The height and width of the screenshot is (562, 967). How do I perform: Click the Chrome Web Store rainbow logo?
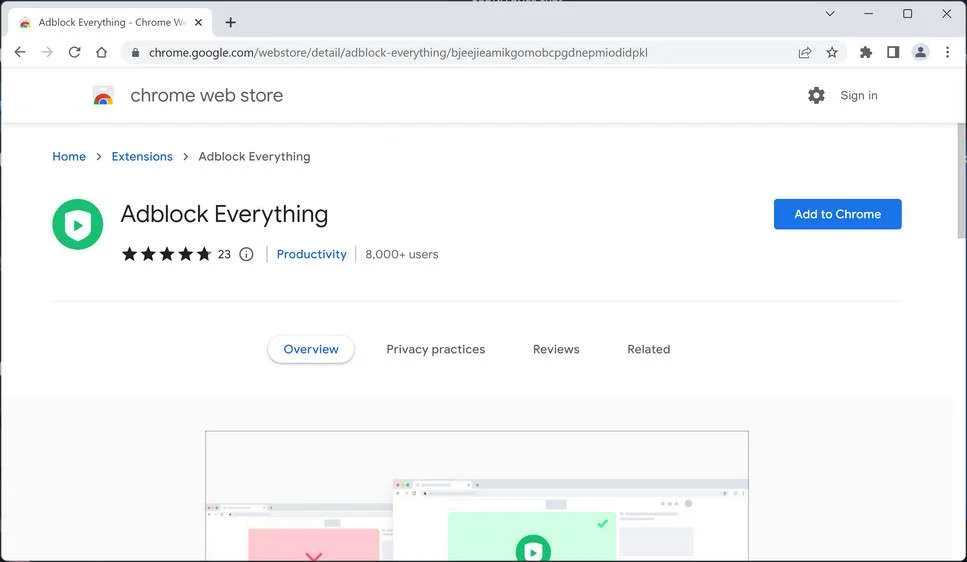[104, 96]
